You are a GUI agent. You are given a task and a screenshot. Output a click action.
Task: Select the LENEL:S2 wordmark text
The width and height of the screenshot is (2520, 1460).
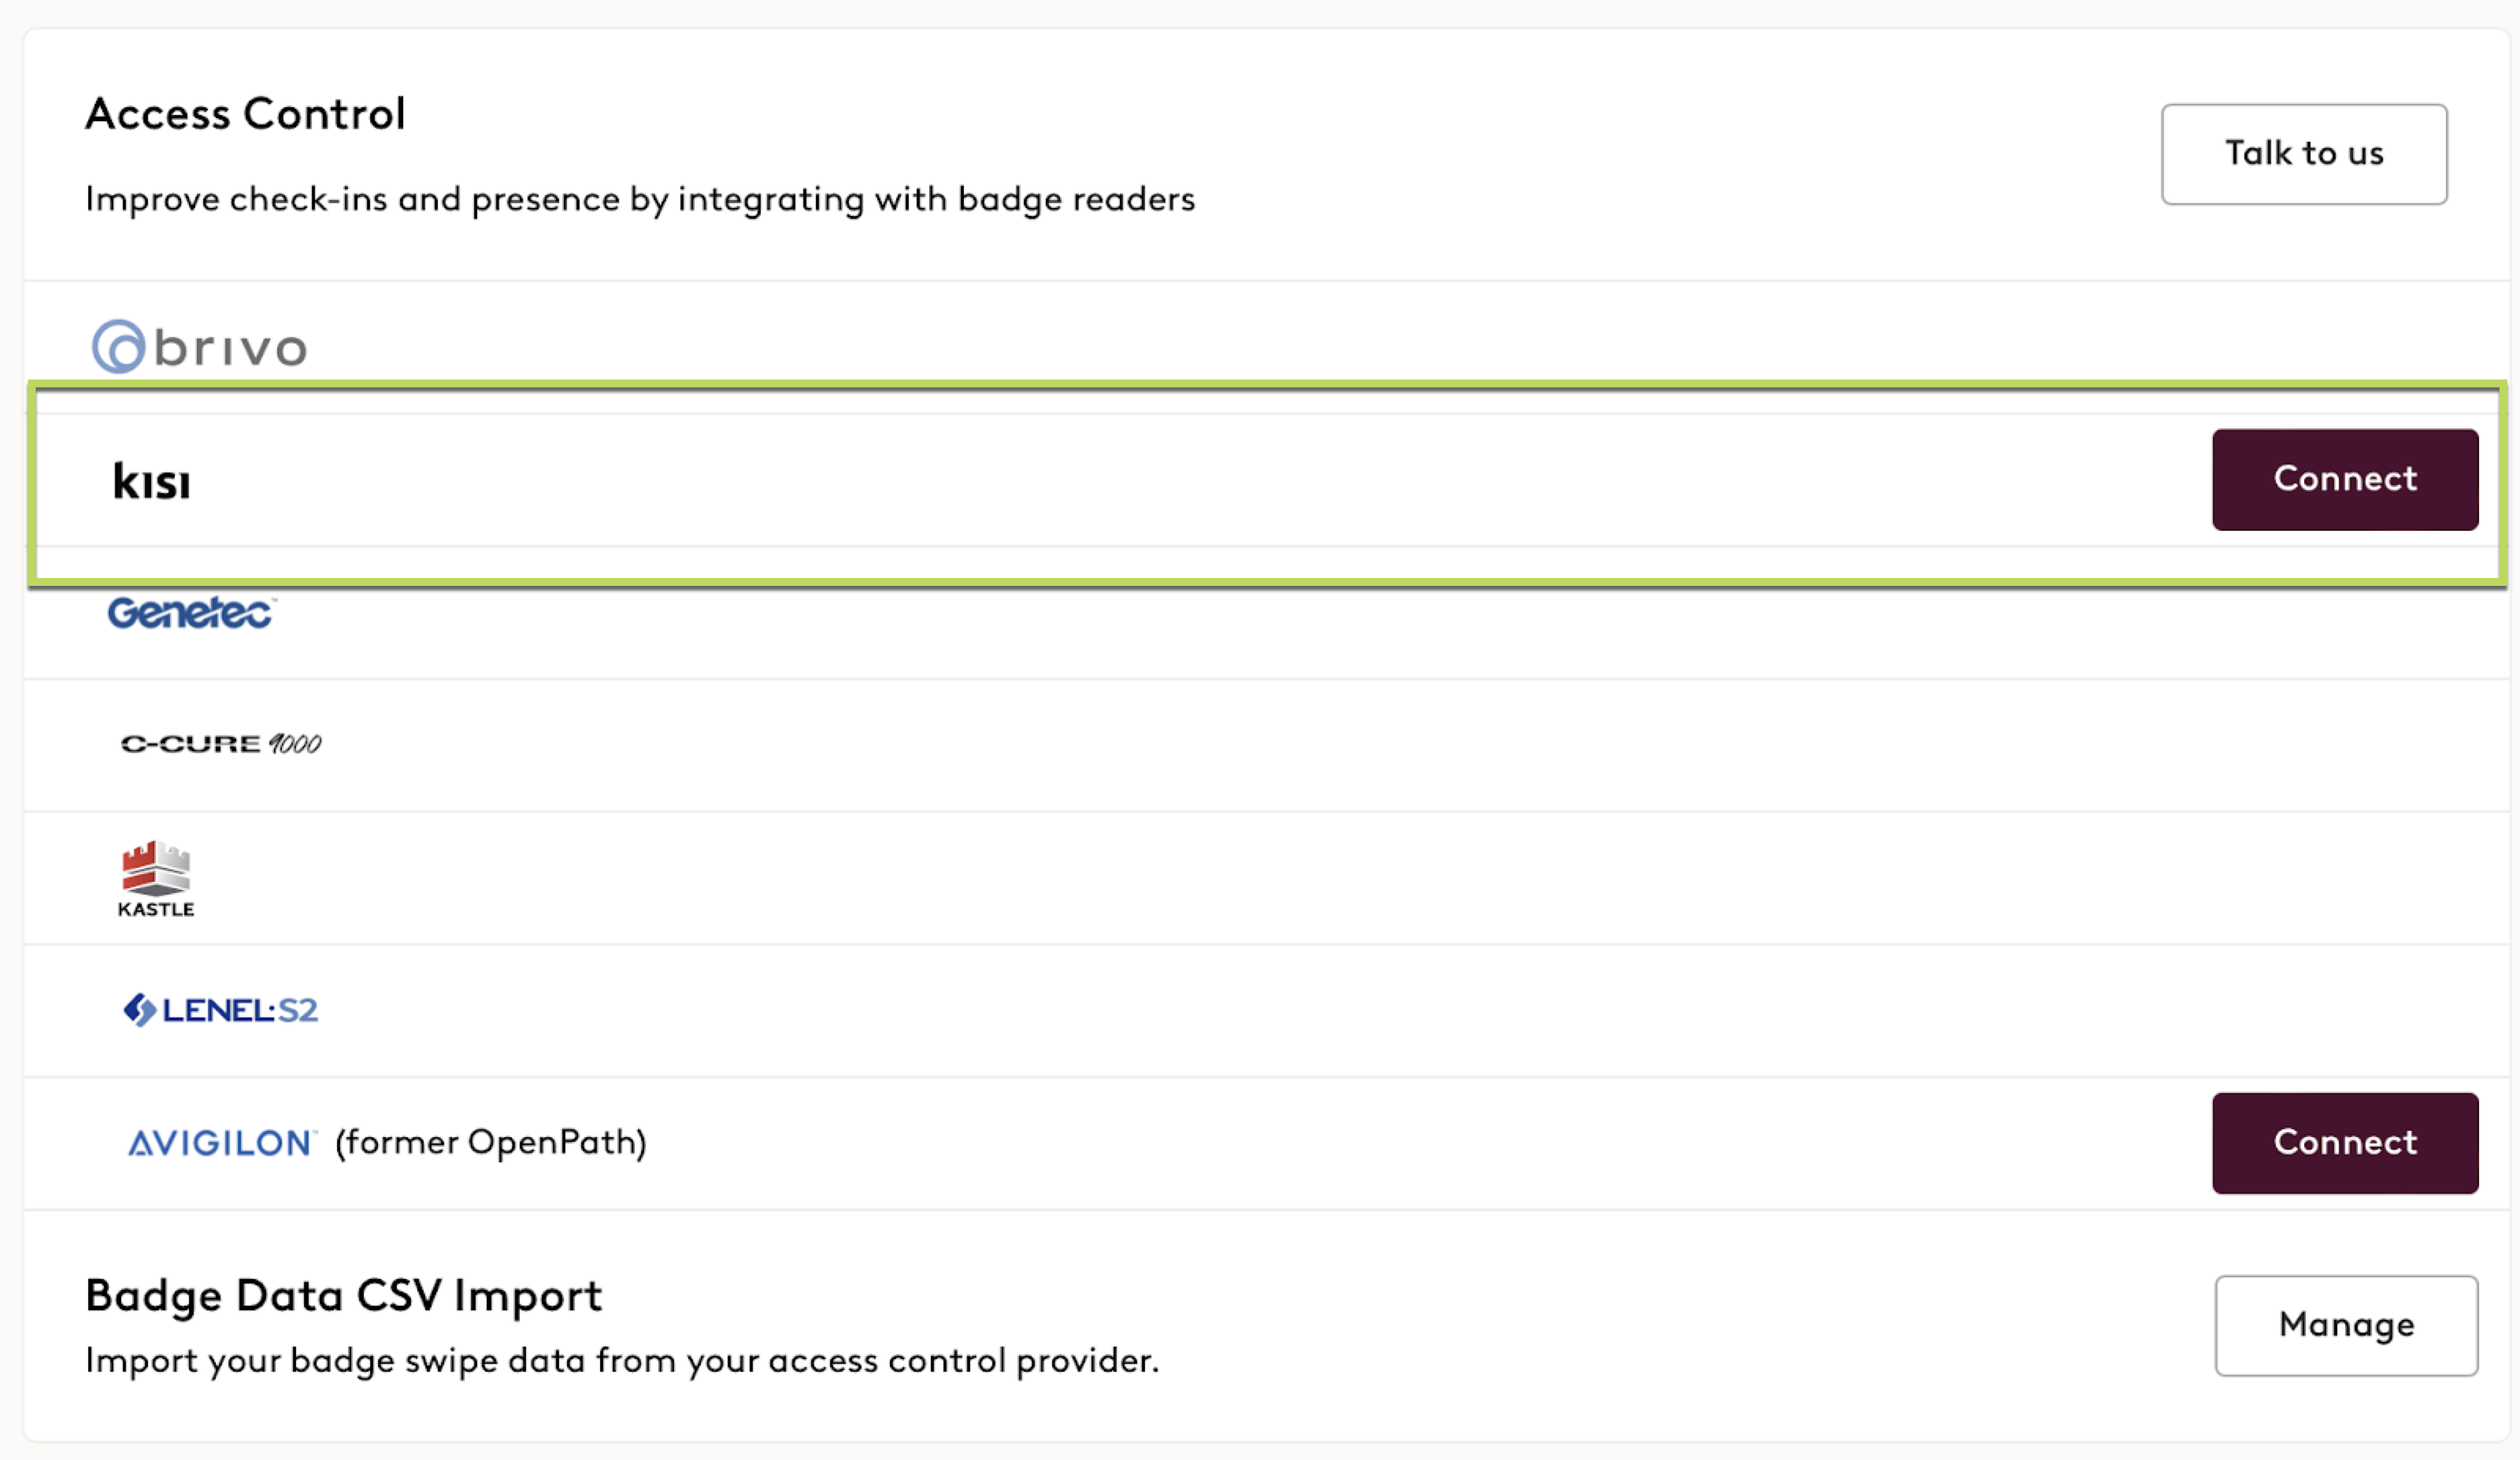click(240, 1010)
